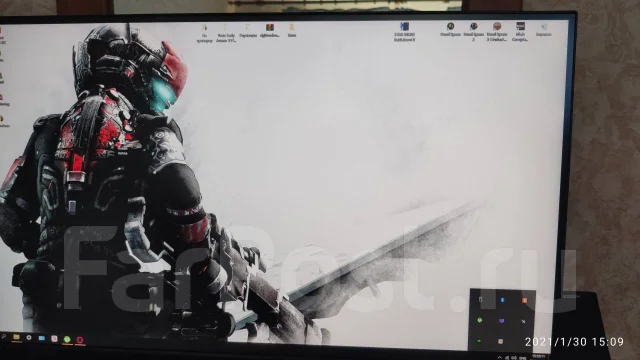Viewport: 640px width, 360px height.
Task: Open the Dead Space 2 desktop shortcut
Action: click(473, 31)
